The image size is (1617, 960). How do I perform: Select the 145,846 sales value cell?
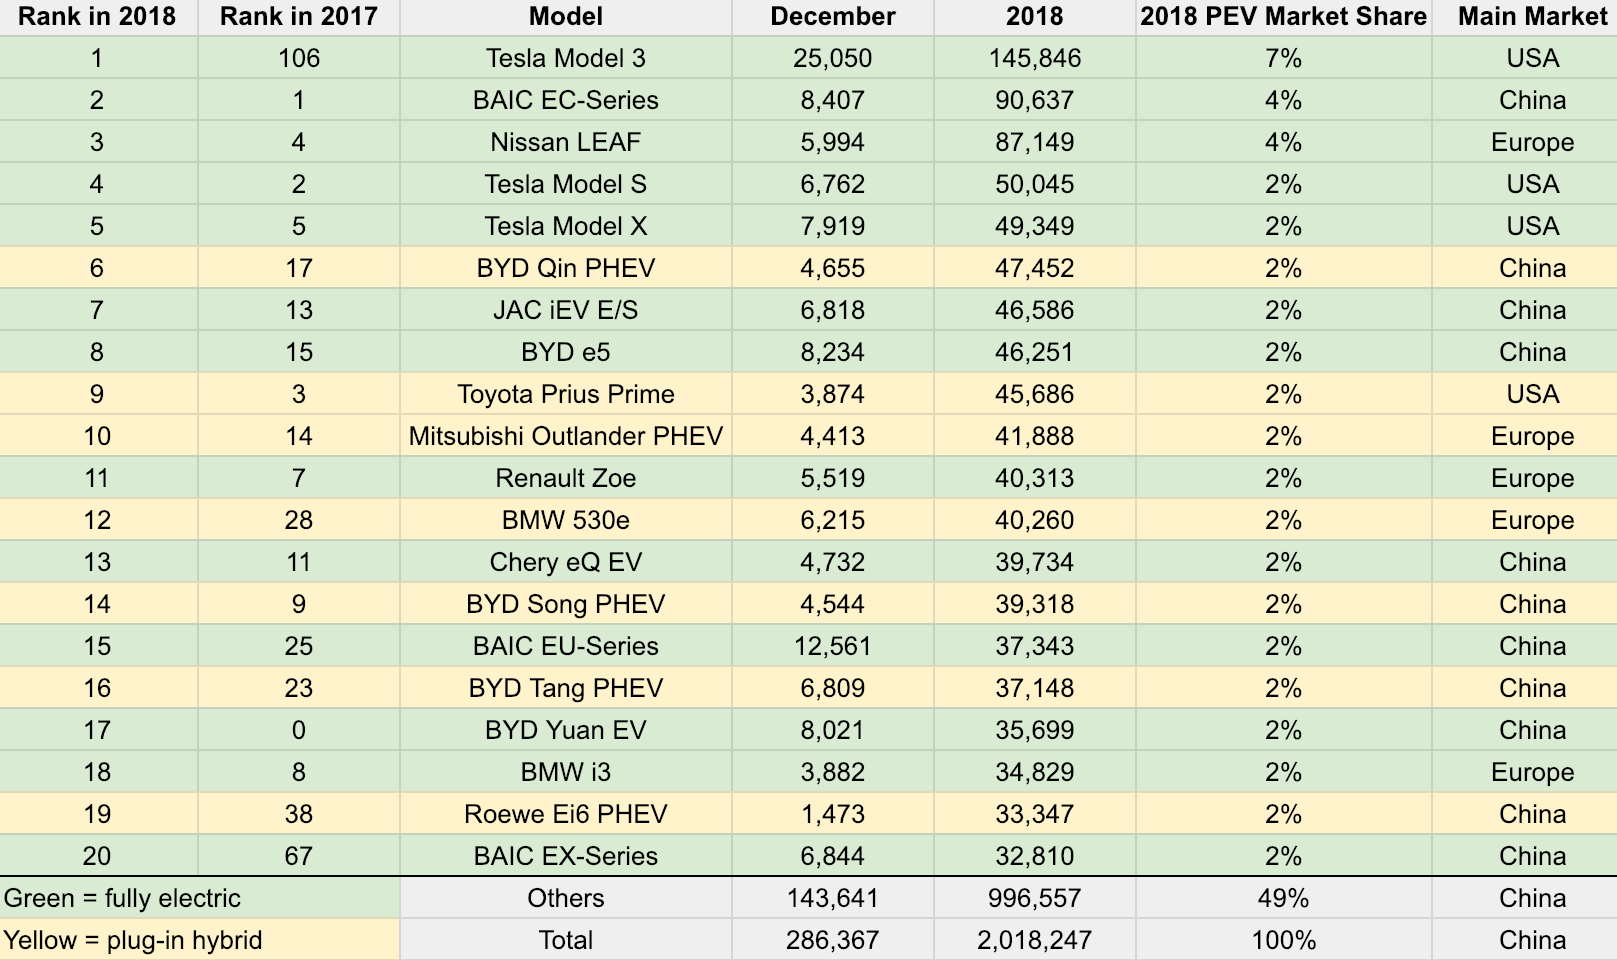pyautogui.click(x=1034, y=58)
